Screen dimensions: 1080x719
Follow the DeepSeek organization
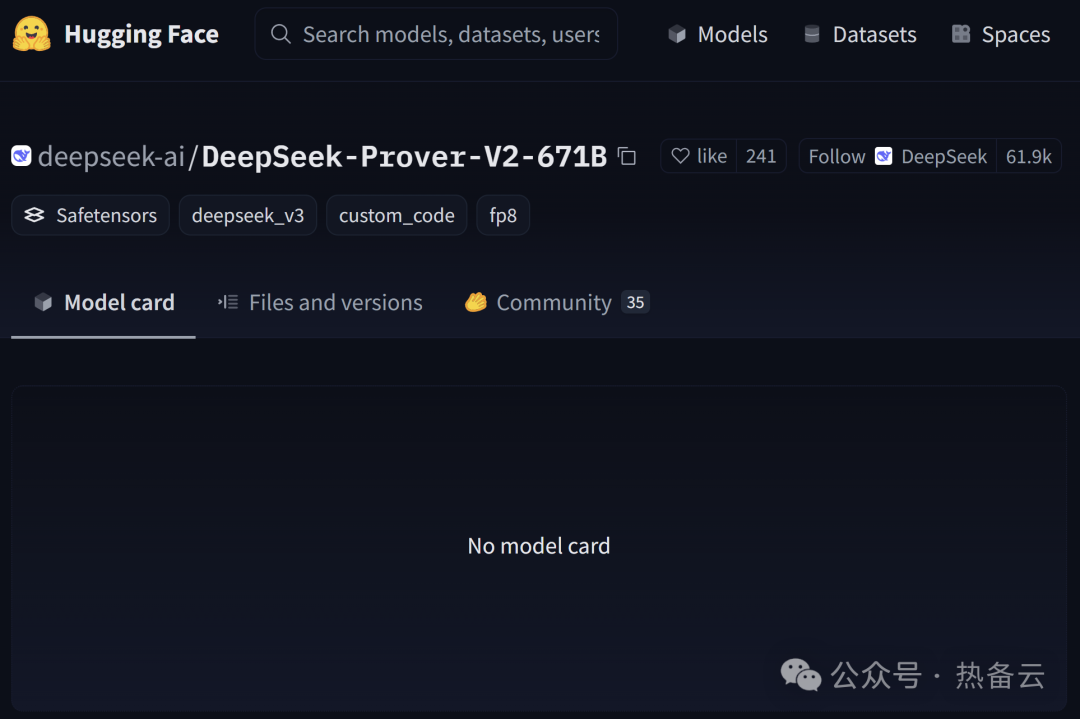[897, 156]
